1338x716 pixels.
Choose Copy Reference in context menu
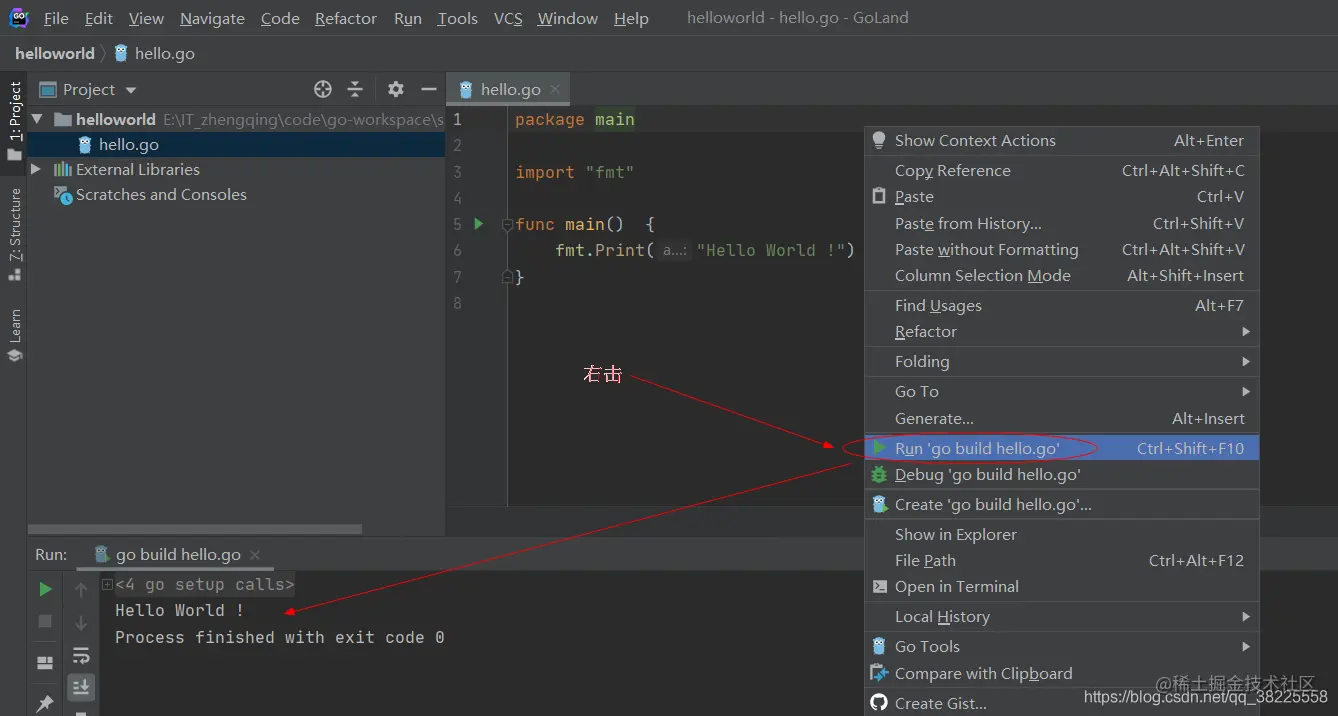point(1061,170)
